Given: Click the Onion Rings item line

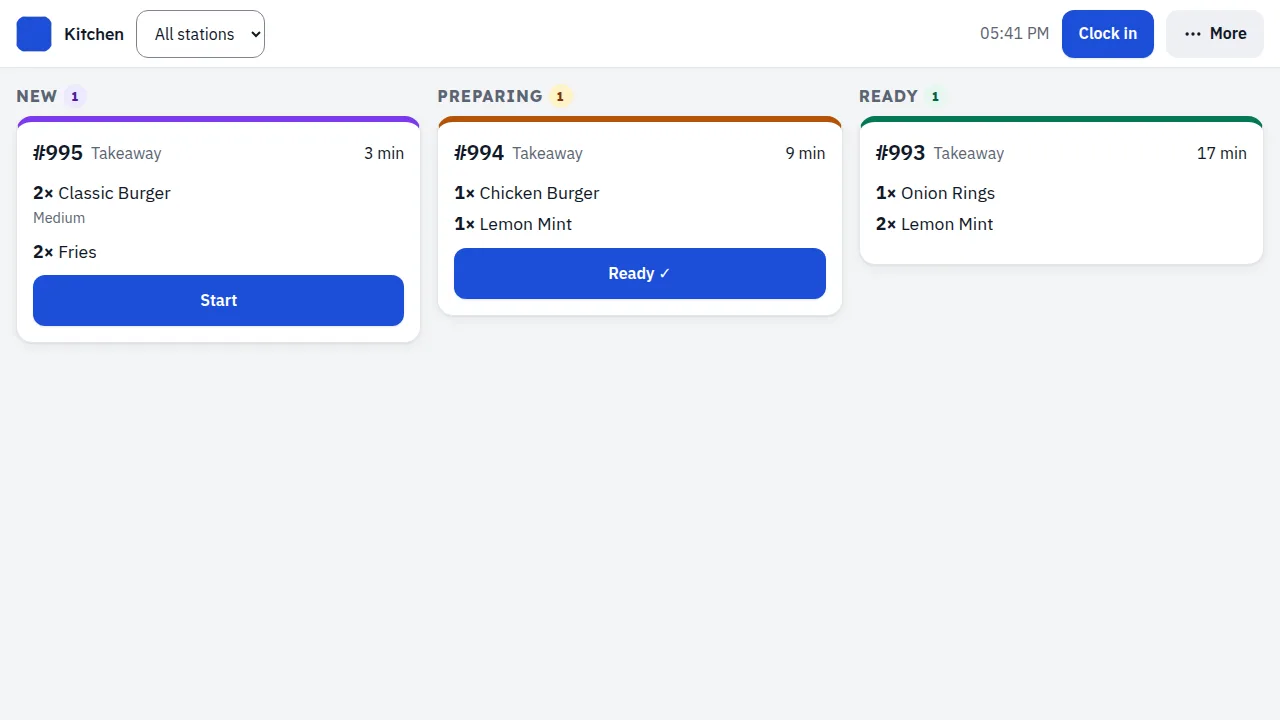Looking at the screenshot, I should click(935, 193).
